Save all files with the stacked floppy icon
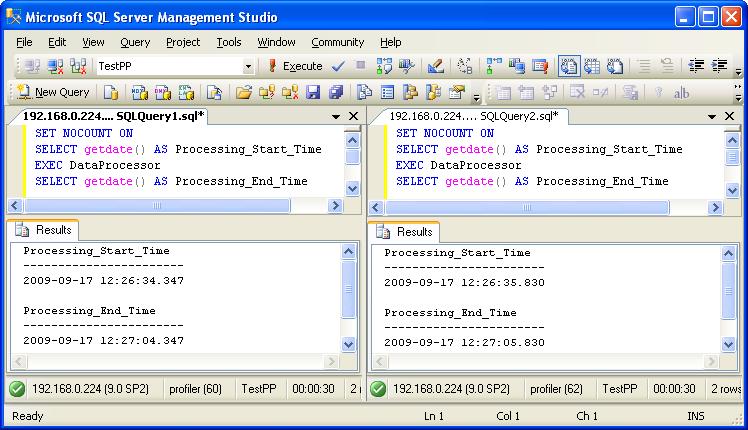Viewport: 748px width, 430px height. pos(336,92)
